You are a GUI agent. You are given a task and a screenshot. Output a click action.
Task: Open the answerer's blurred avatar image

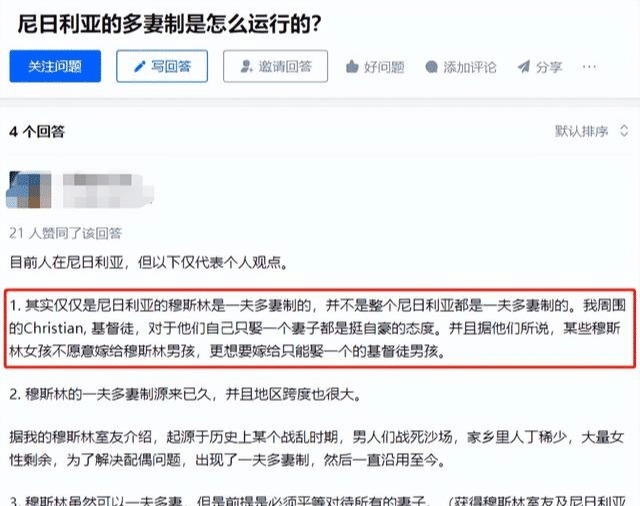[29, 190]
